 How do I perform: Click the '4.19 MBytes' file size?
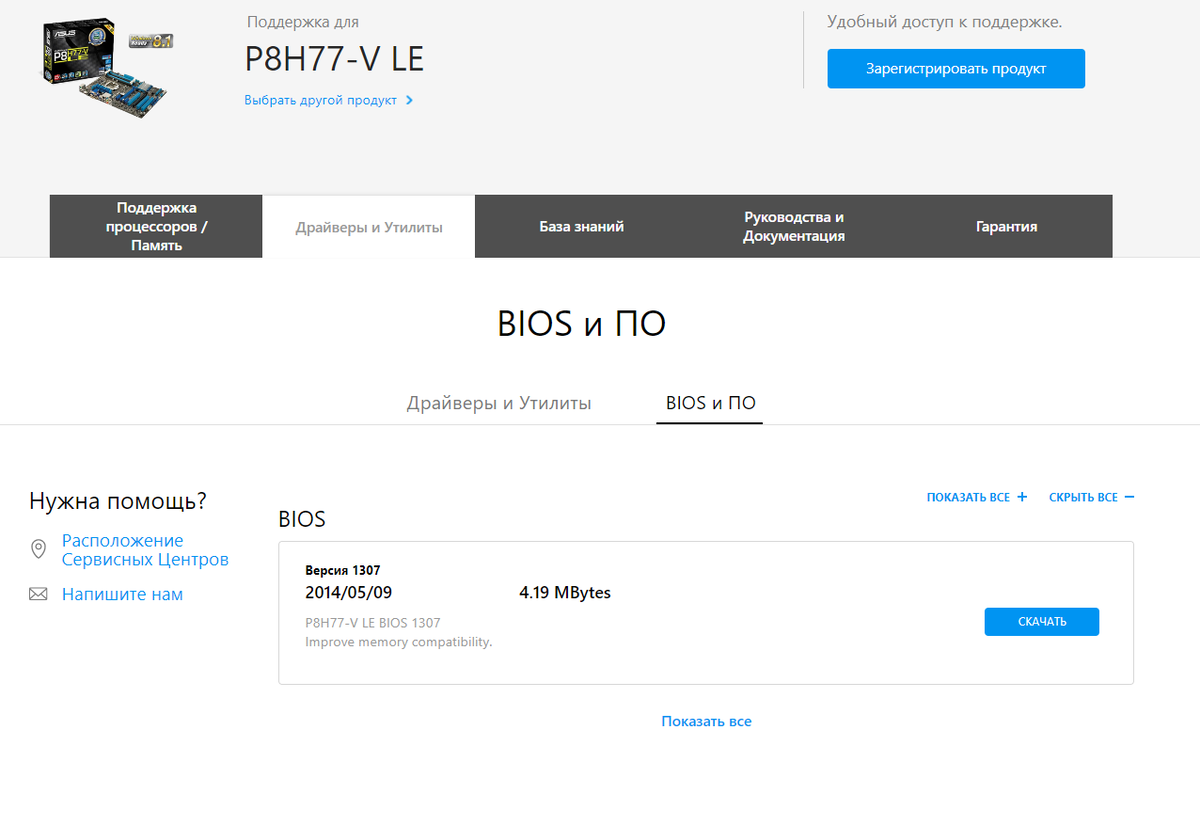[565, 593]
